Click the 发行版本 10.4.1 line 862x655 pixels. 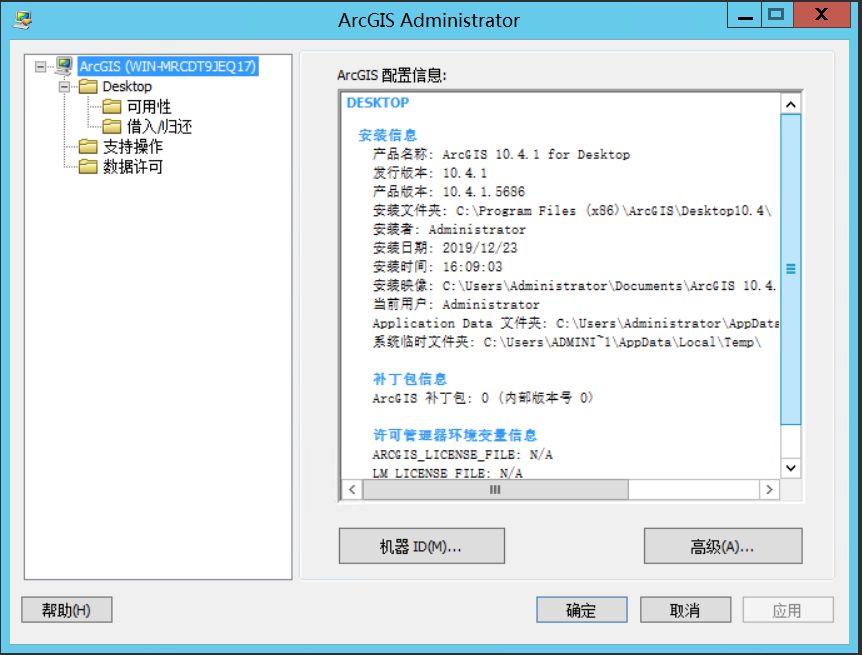click(x=430, y=173)
